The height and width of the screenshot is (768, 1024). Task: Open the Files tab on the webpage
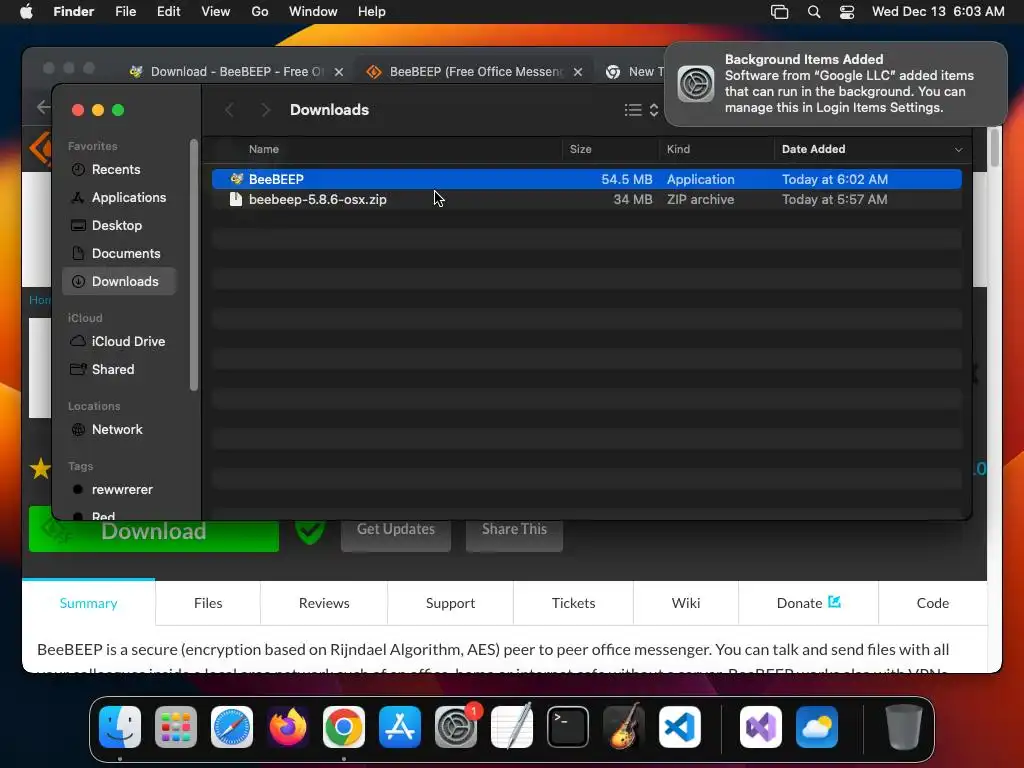click(x=208, y=603)
